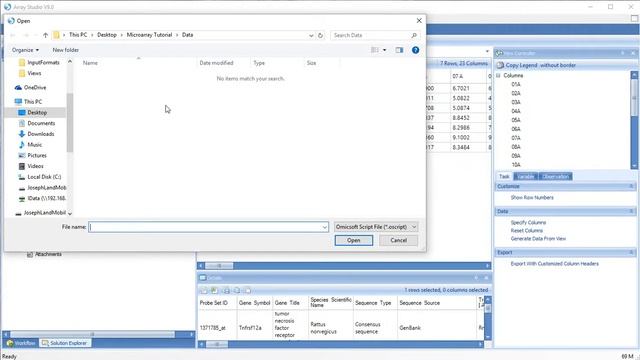Open help in the Open dialog

(415, 50)
